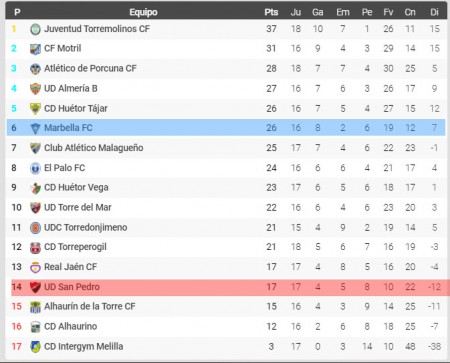Select the highlighted Marbella FC row points

[271, 128]
